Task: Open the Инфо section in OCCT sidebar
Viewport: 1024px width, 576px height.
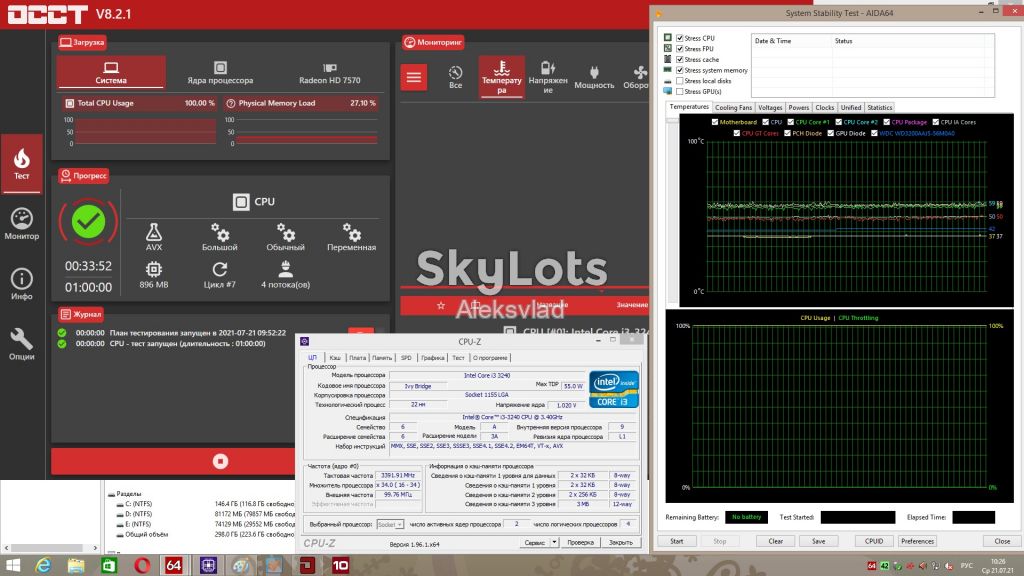Action: (22, 284)
